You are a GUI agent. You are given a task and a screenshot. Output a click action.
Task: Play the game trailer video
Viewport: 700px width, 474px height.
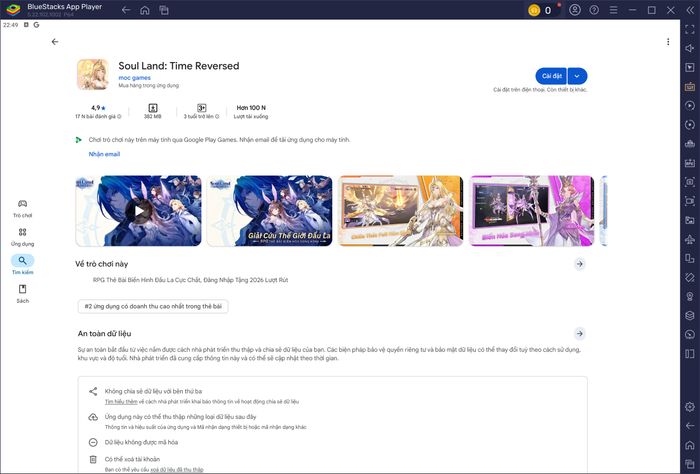[x=138, y=211]
